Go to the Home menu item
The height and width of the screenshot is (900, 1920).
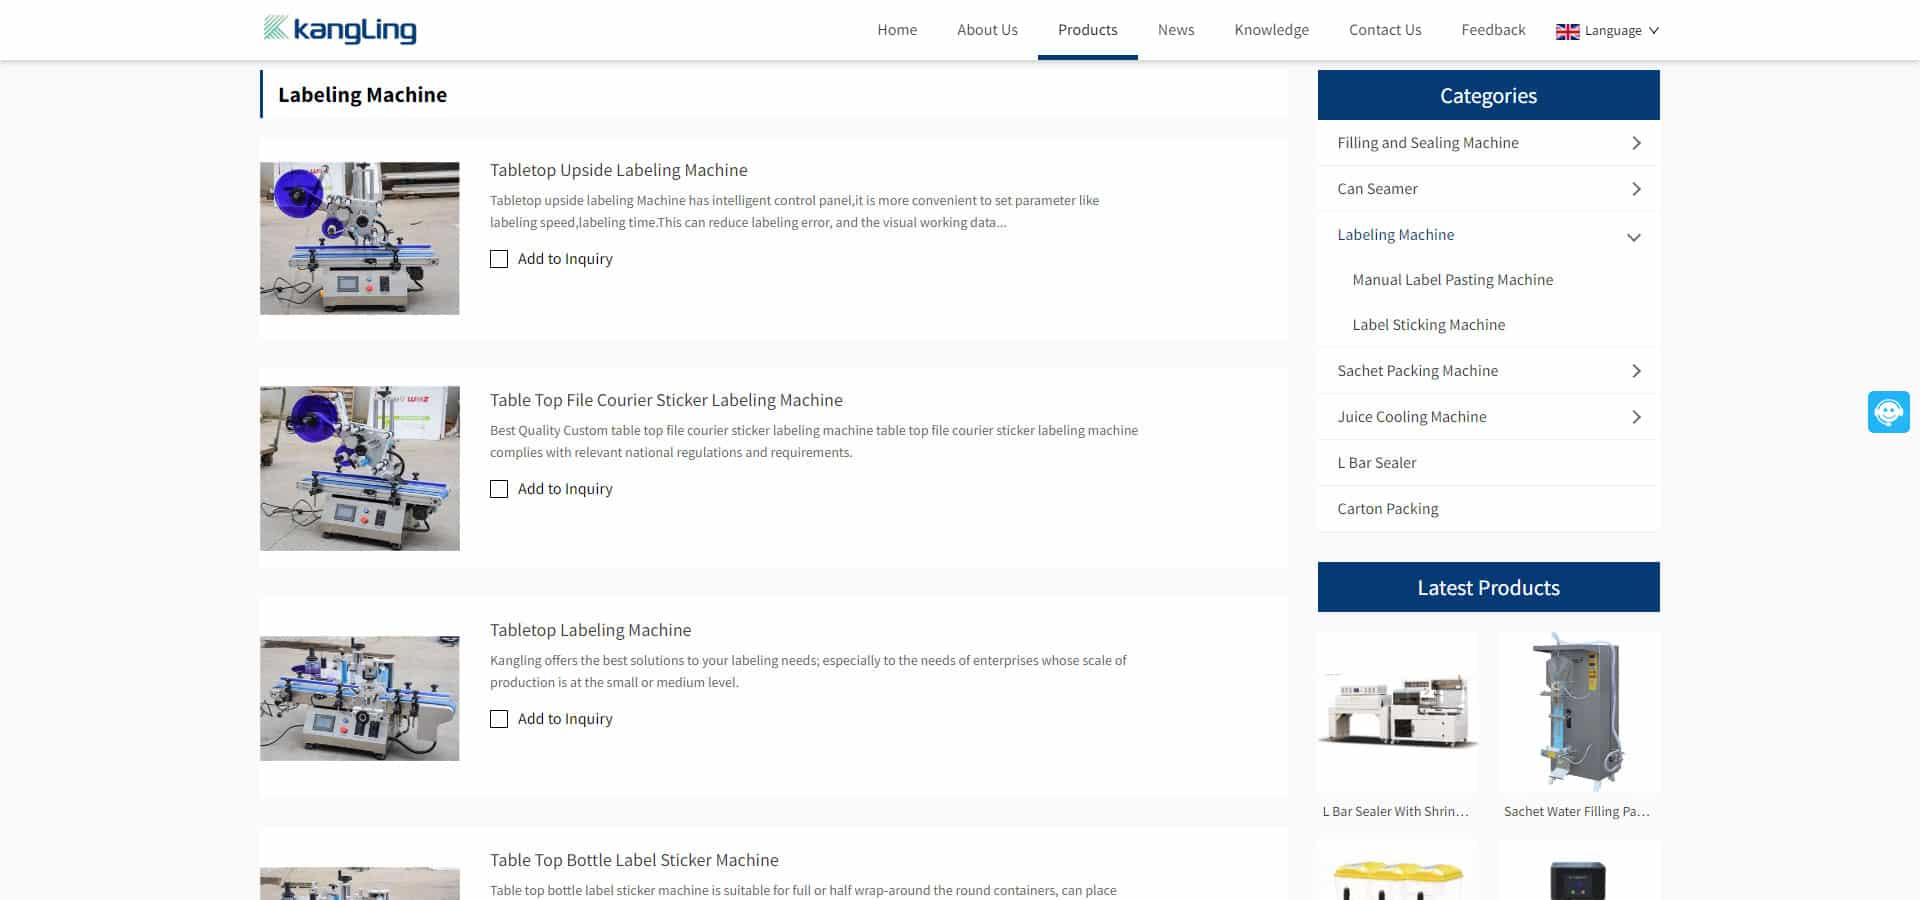tap(897, 30)
